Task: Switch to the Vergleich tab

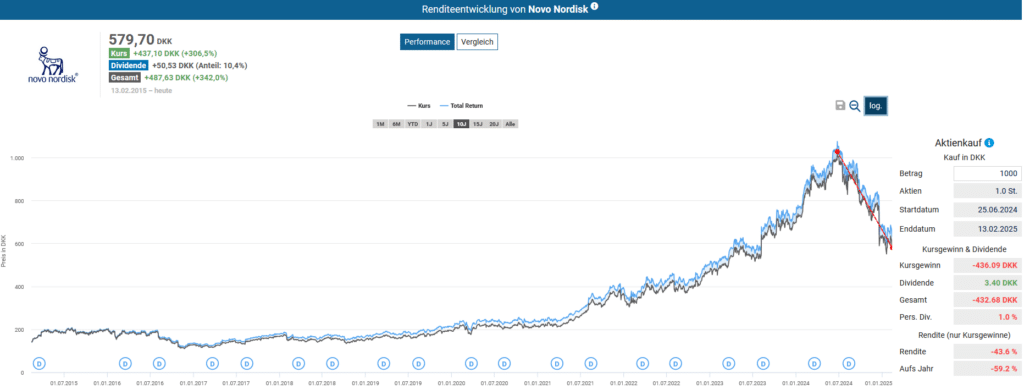Action: click(477, 42)
